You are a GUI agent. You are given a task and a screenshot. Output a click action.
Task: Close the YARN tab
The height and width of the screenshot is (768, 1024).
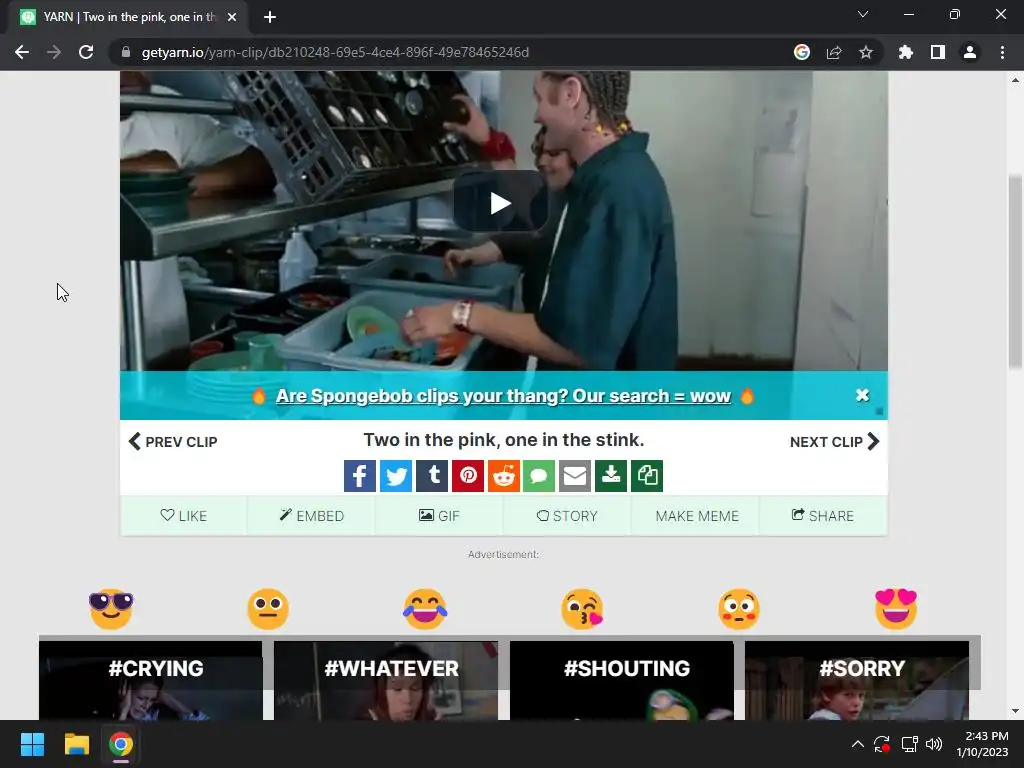(232, 17)
